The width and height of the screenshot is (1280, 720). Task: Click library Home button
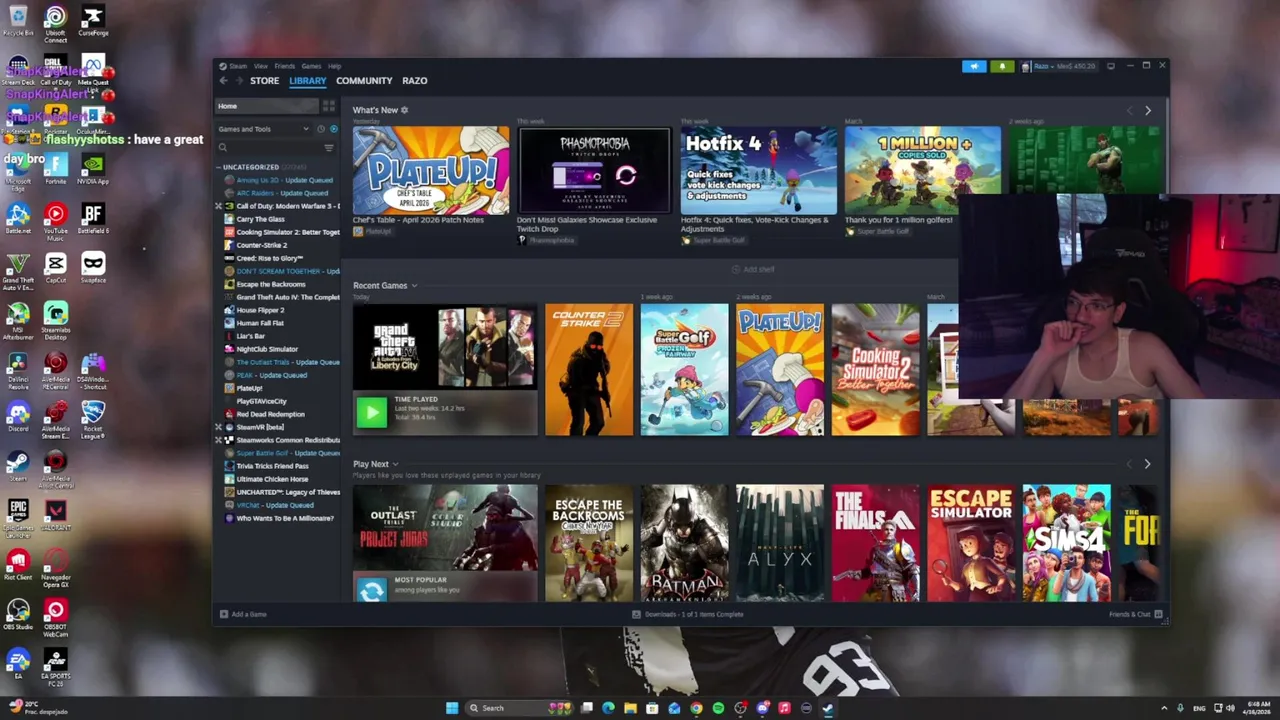pos(266,106)
